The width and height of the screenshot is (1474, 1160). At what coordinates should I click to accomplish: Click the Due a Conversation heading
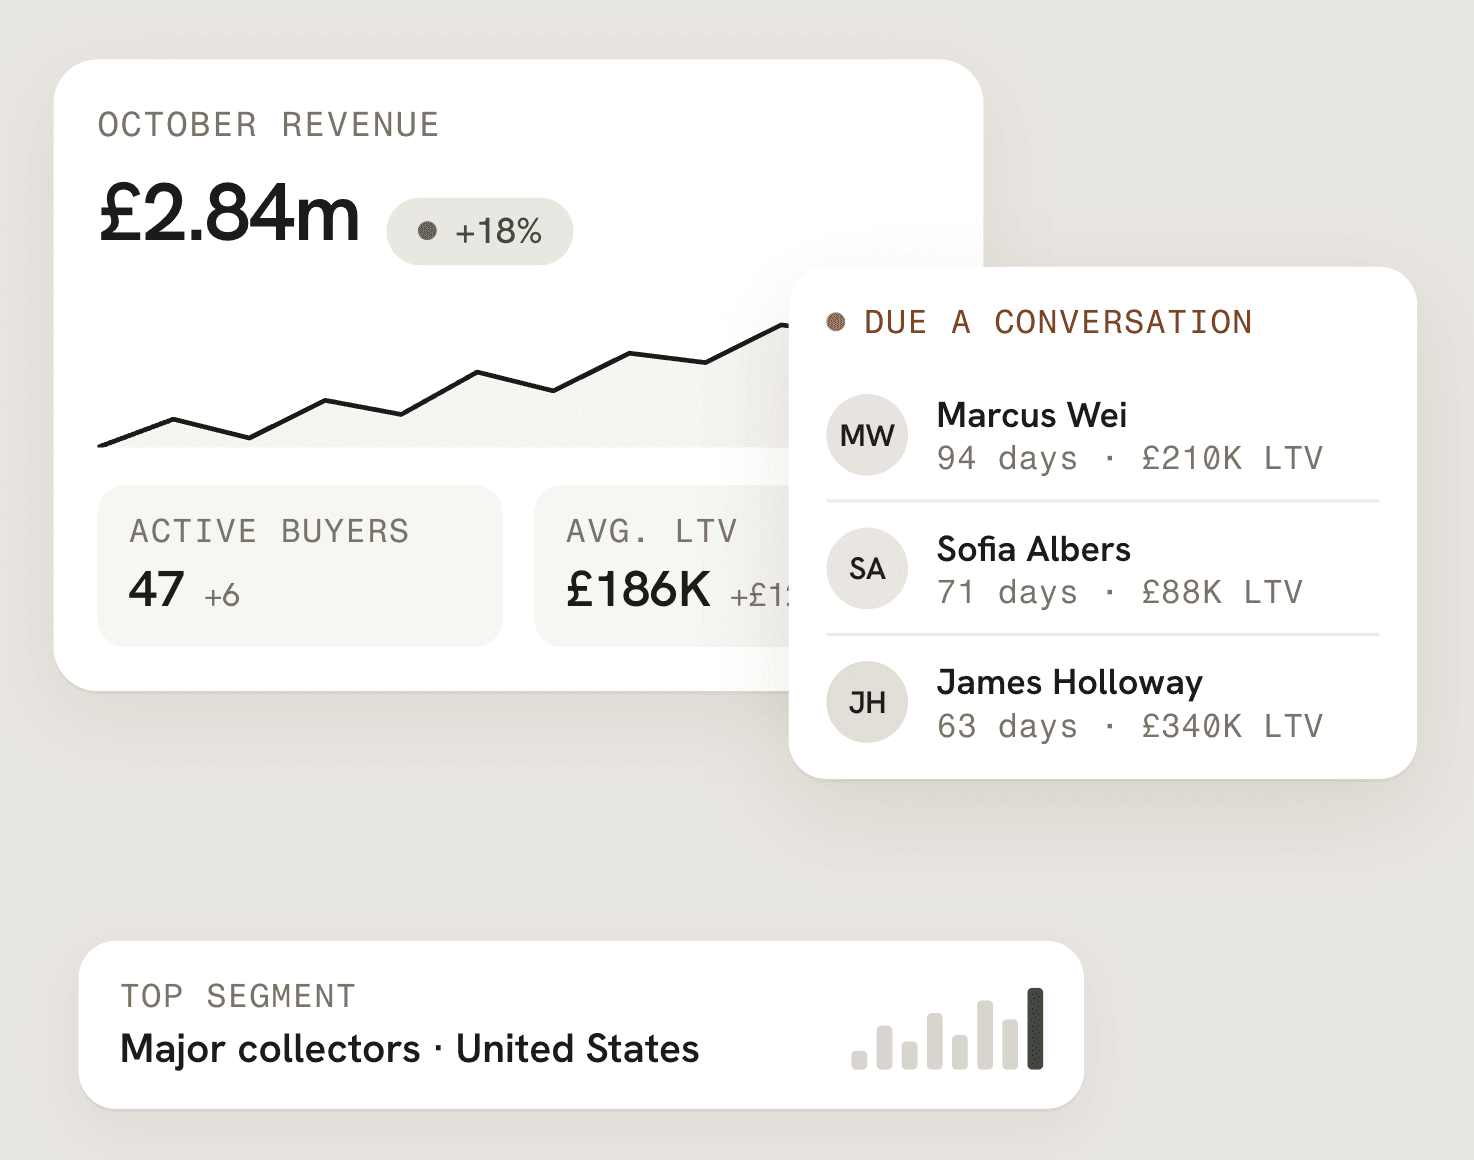coord(1057,322)
